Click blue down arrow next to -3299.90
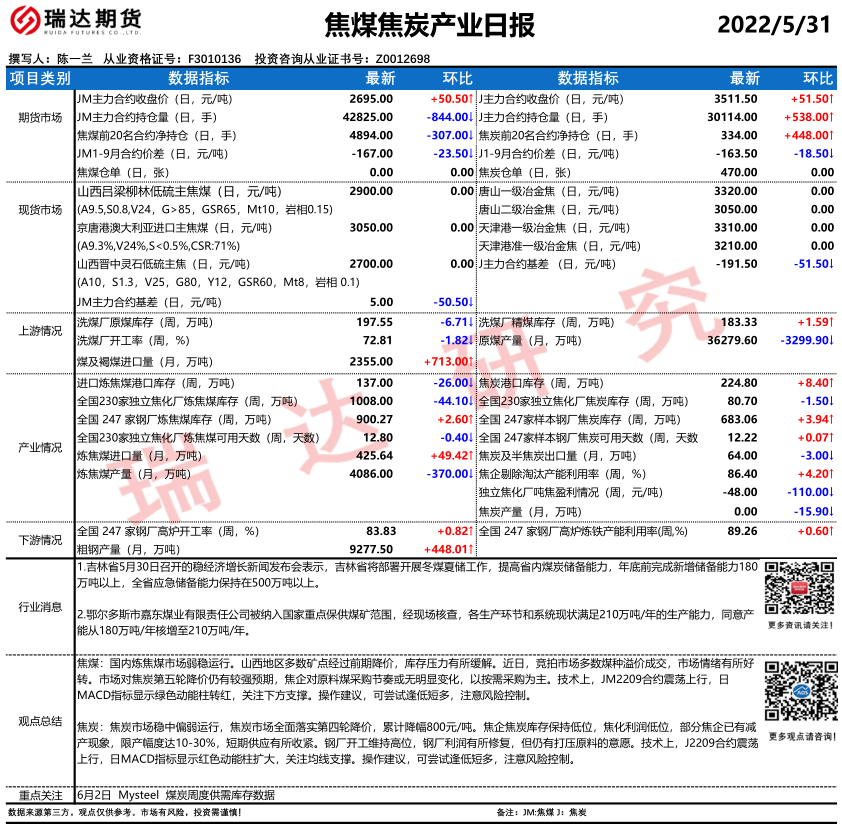This screenshot has width=842, height=828. tap(830, 341)
